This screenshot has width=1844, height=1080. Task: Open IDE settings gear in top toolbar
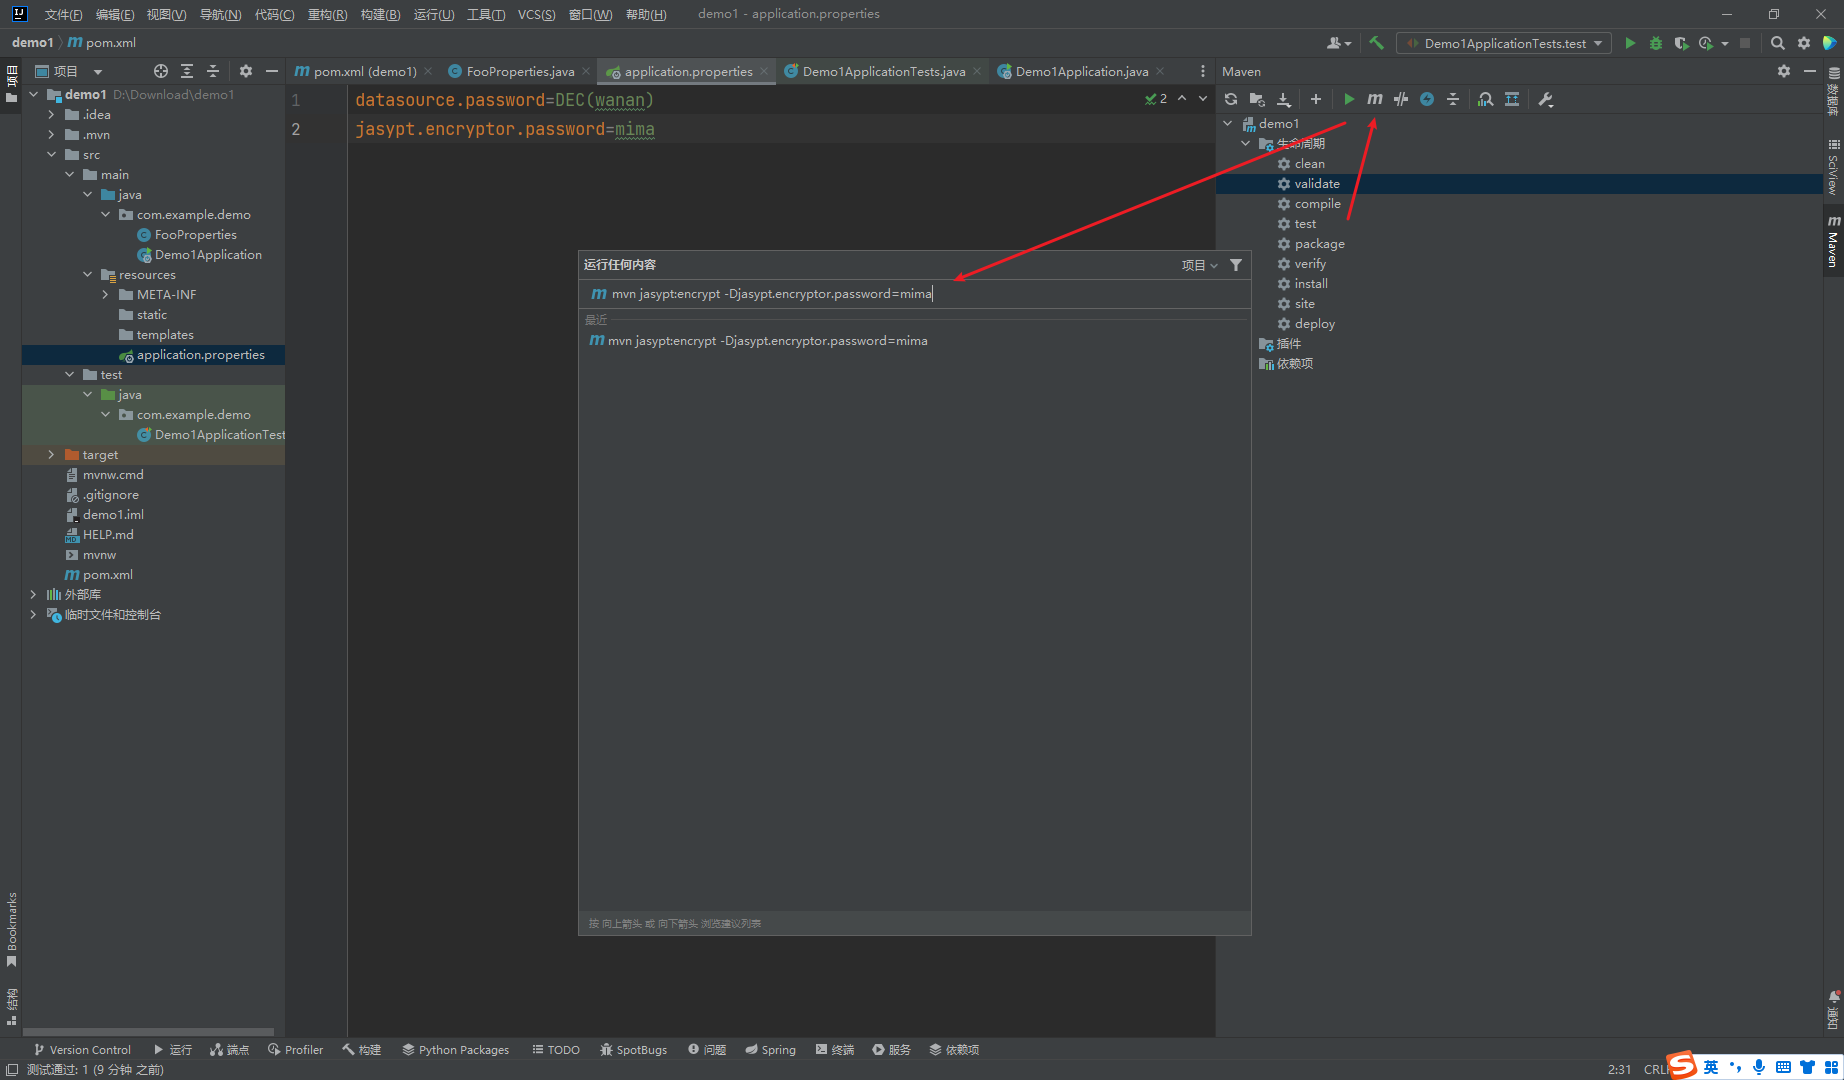tap(1804, 43)
